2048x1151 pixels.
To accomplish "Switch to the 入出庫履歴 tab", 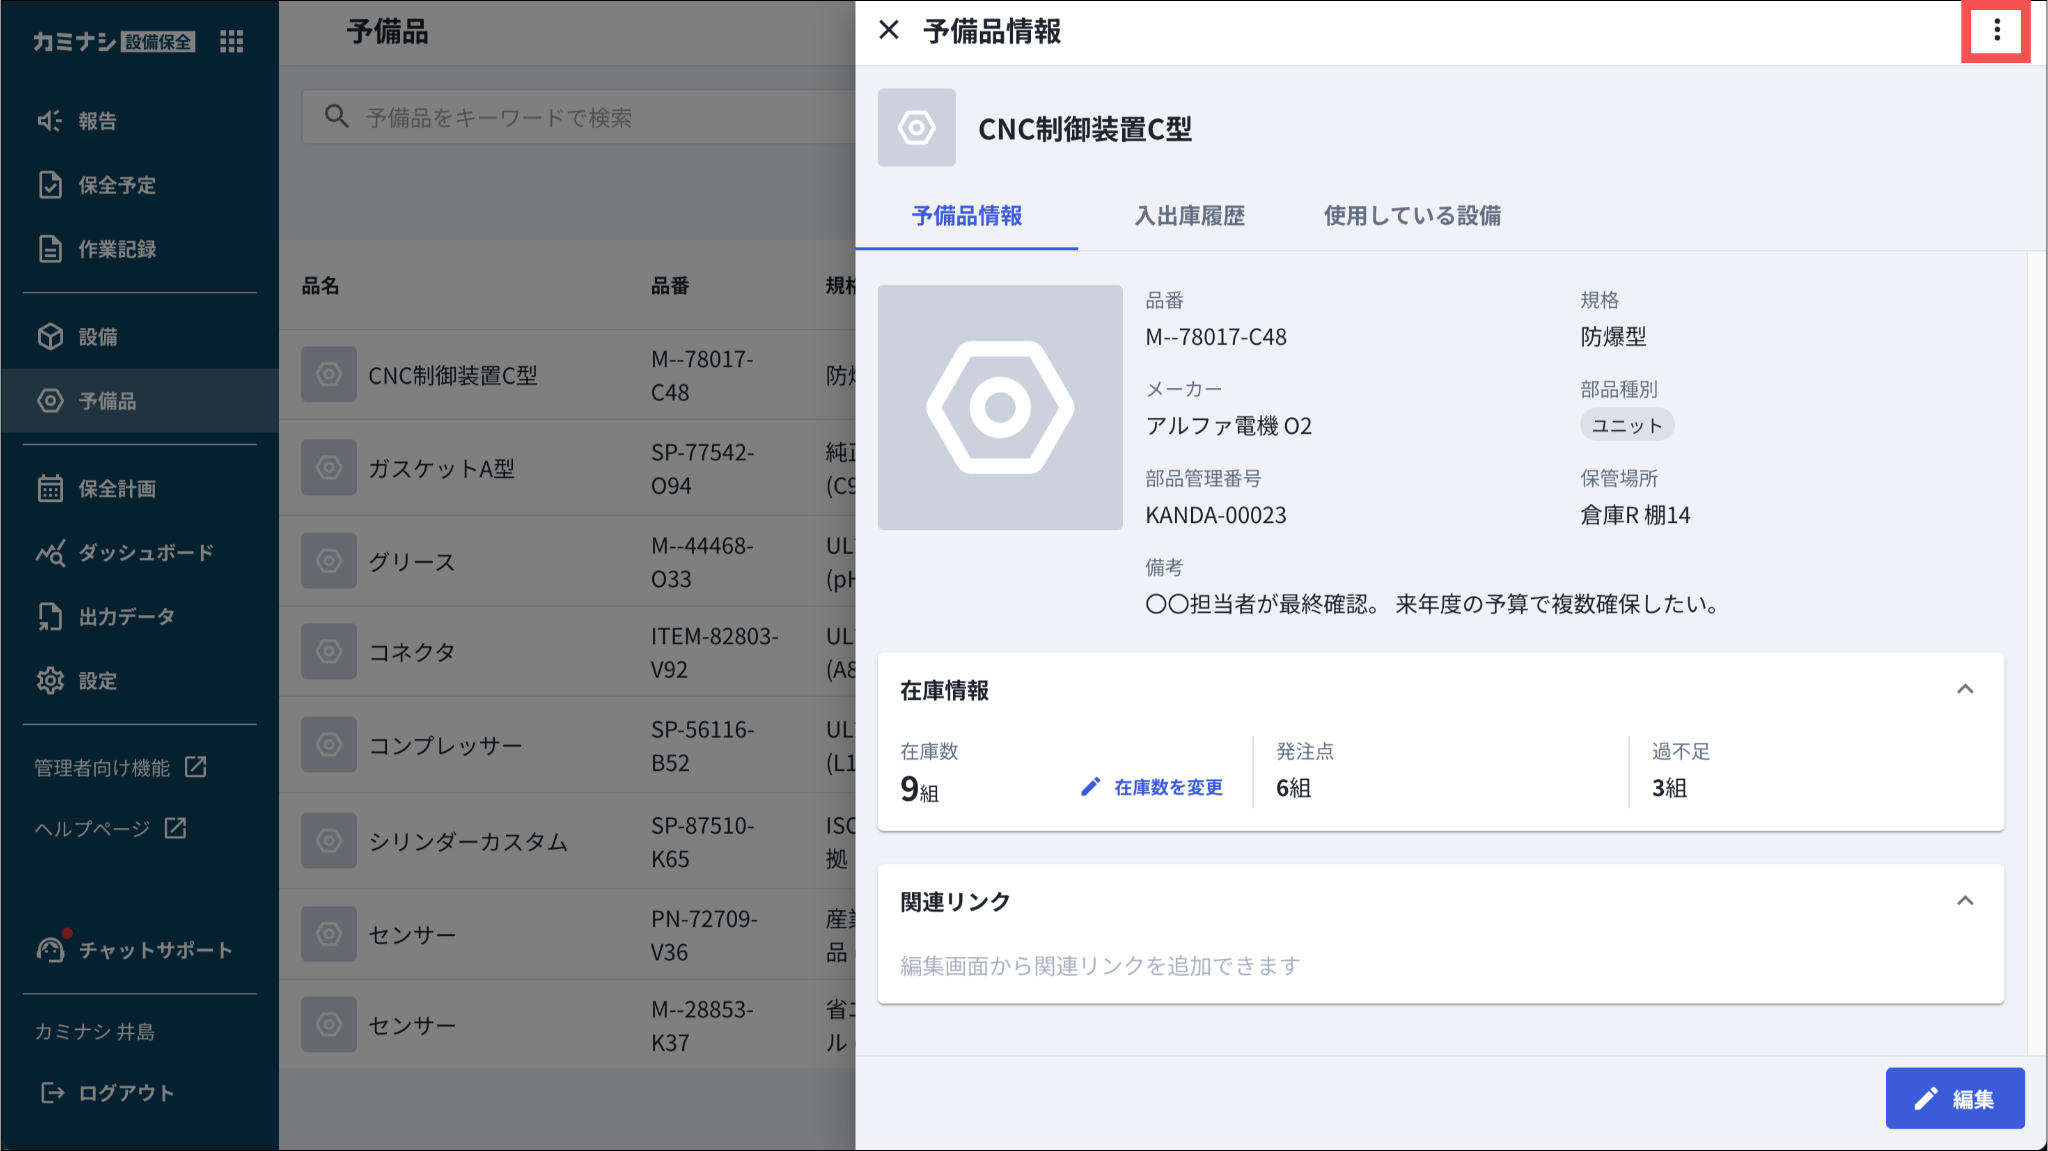I will tap(1189, 216).
